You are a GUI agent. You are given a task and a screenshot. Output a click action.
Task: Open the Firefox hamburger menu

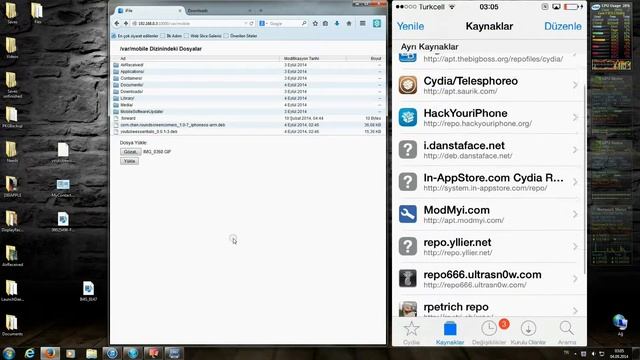click(362, 24)
